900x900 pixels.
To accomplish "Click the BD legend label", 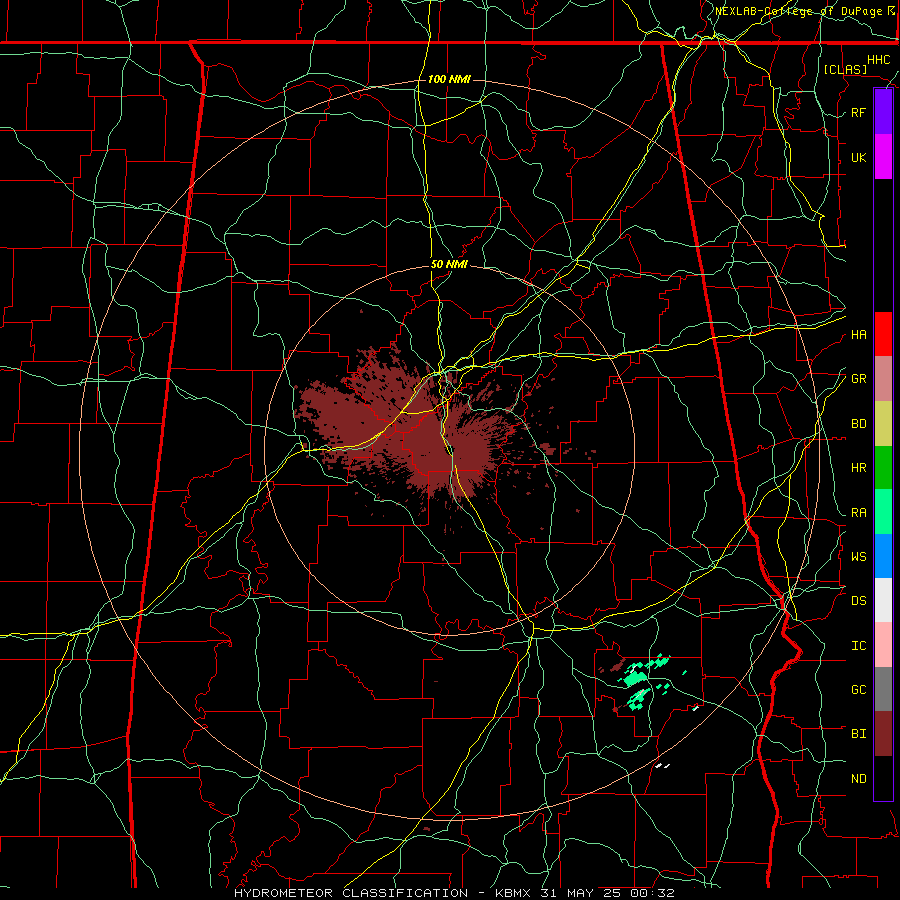I will [x=858, y=424].
